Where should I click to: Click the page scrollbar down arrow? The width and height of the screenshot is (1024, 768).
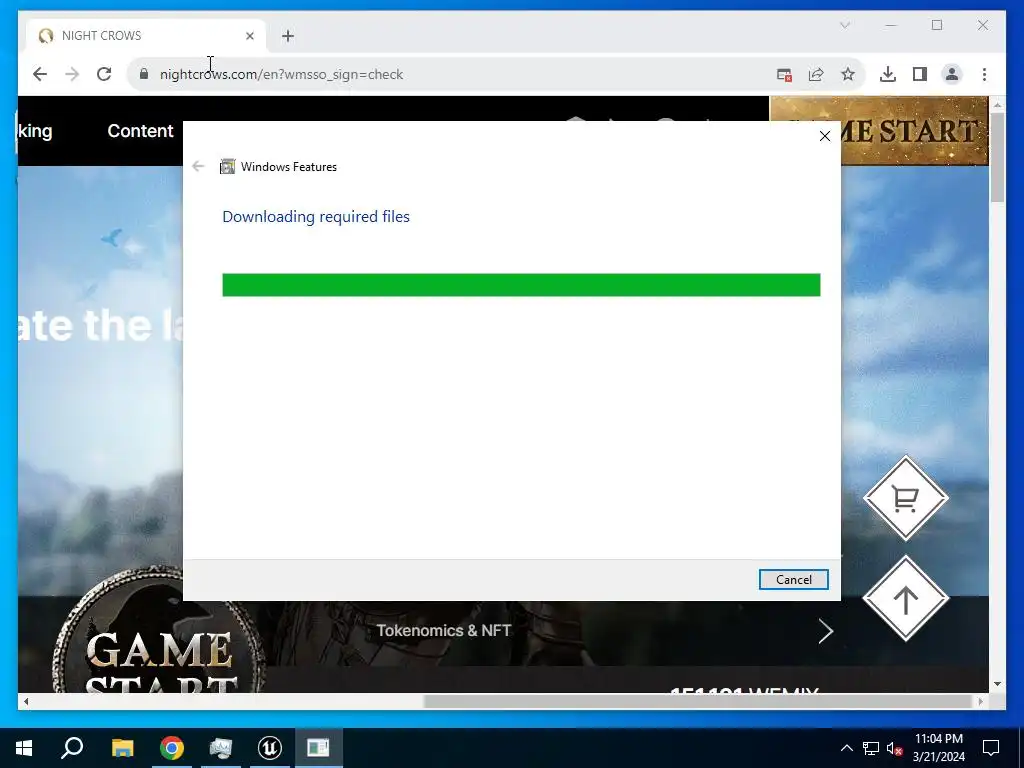(997, 684)
